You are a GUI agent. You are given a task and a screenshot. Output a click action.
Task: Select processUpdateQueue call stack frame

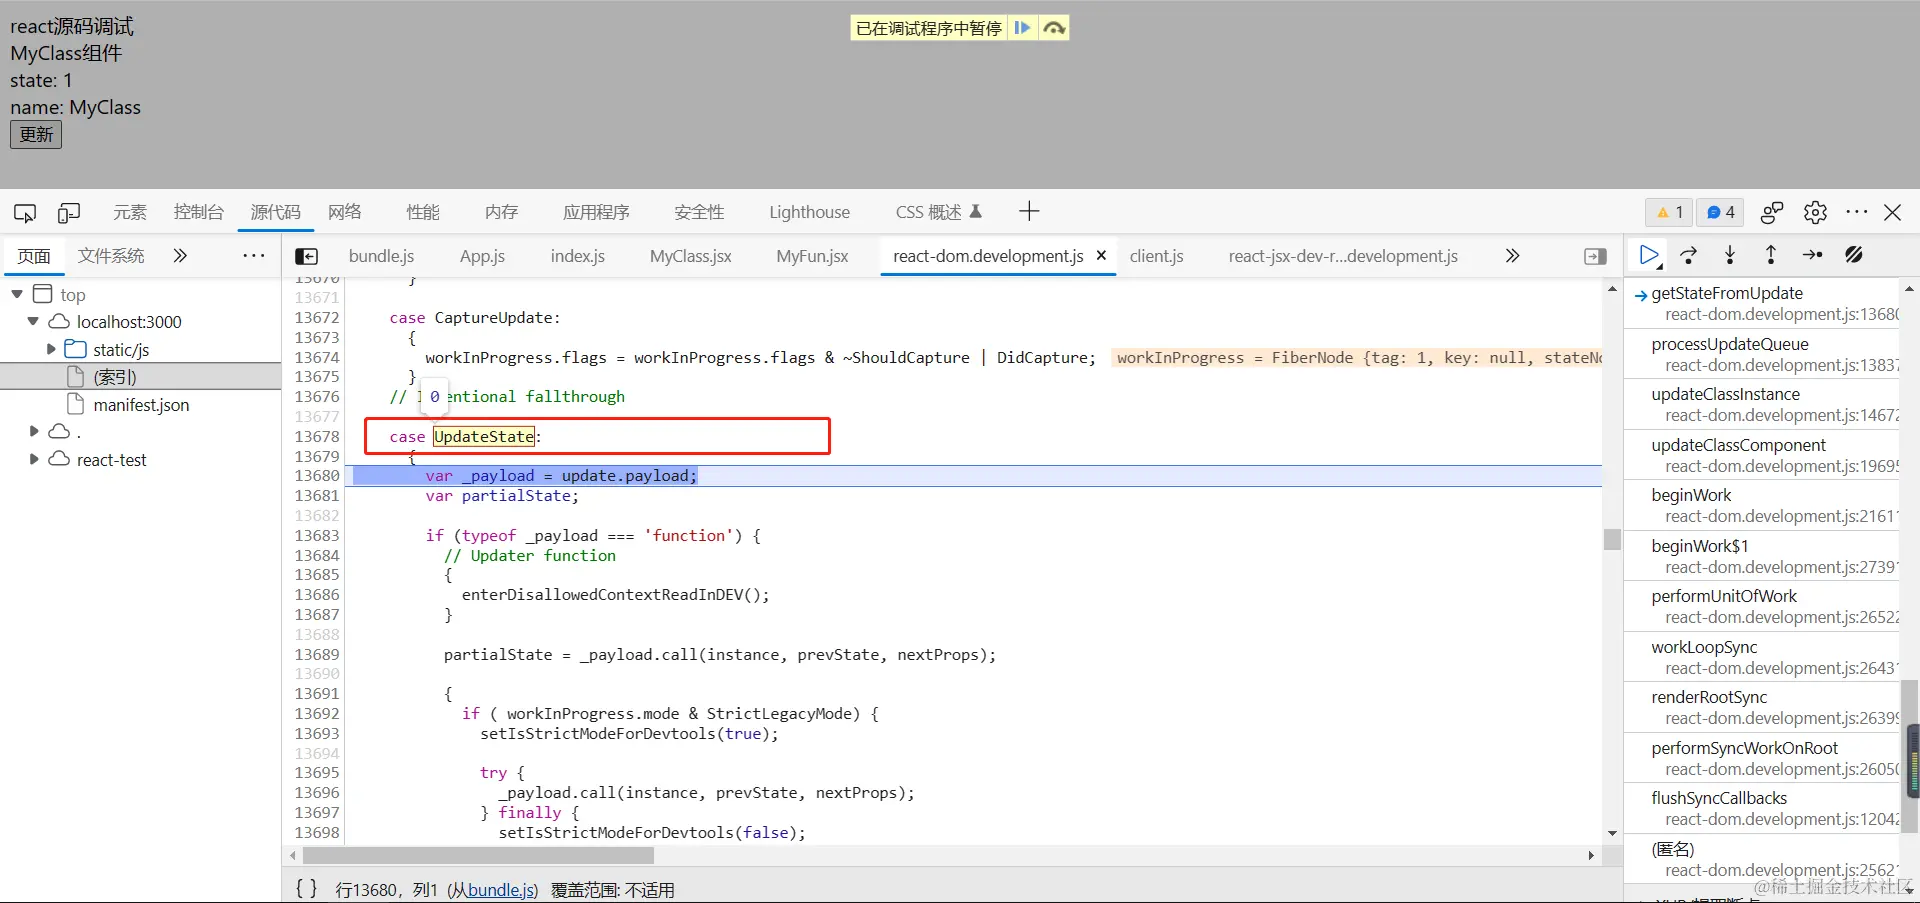[x=1762, y=354]
